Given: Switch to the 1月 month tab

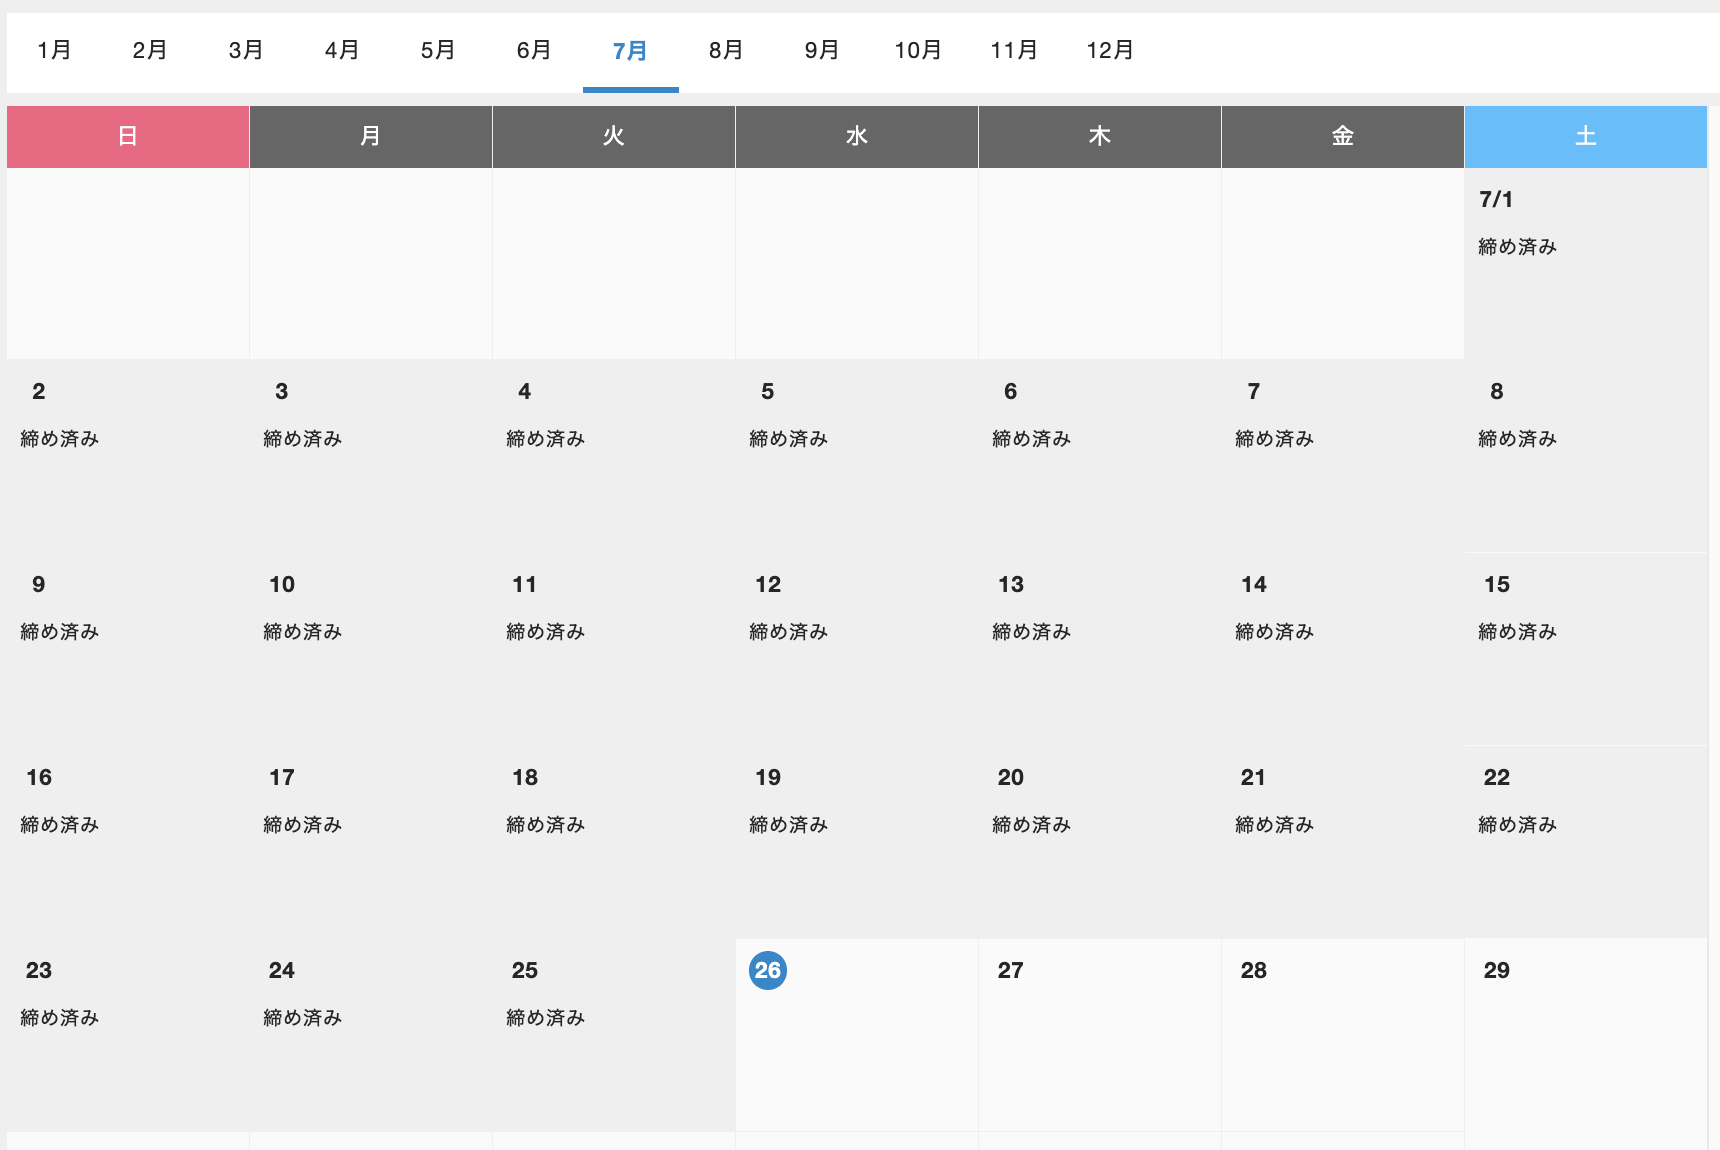Looking at the screenshot, I should [54, 50].
